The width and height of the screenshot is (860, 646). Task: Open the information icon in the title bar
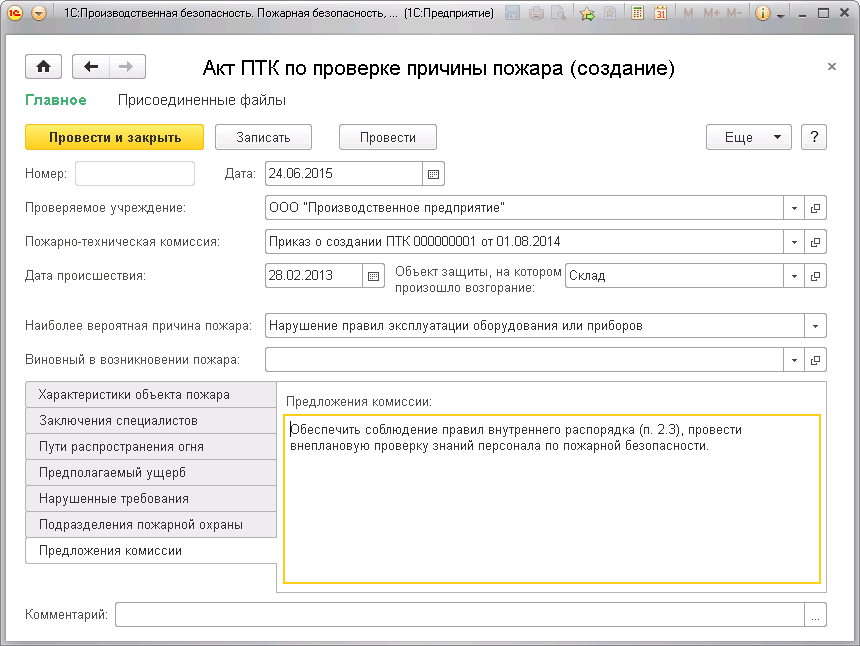point(764,13)
